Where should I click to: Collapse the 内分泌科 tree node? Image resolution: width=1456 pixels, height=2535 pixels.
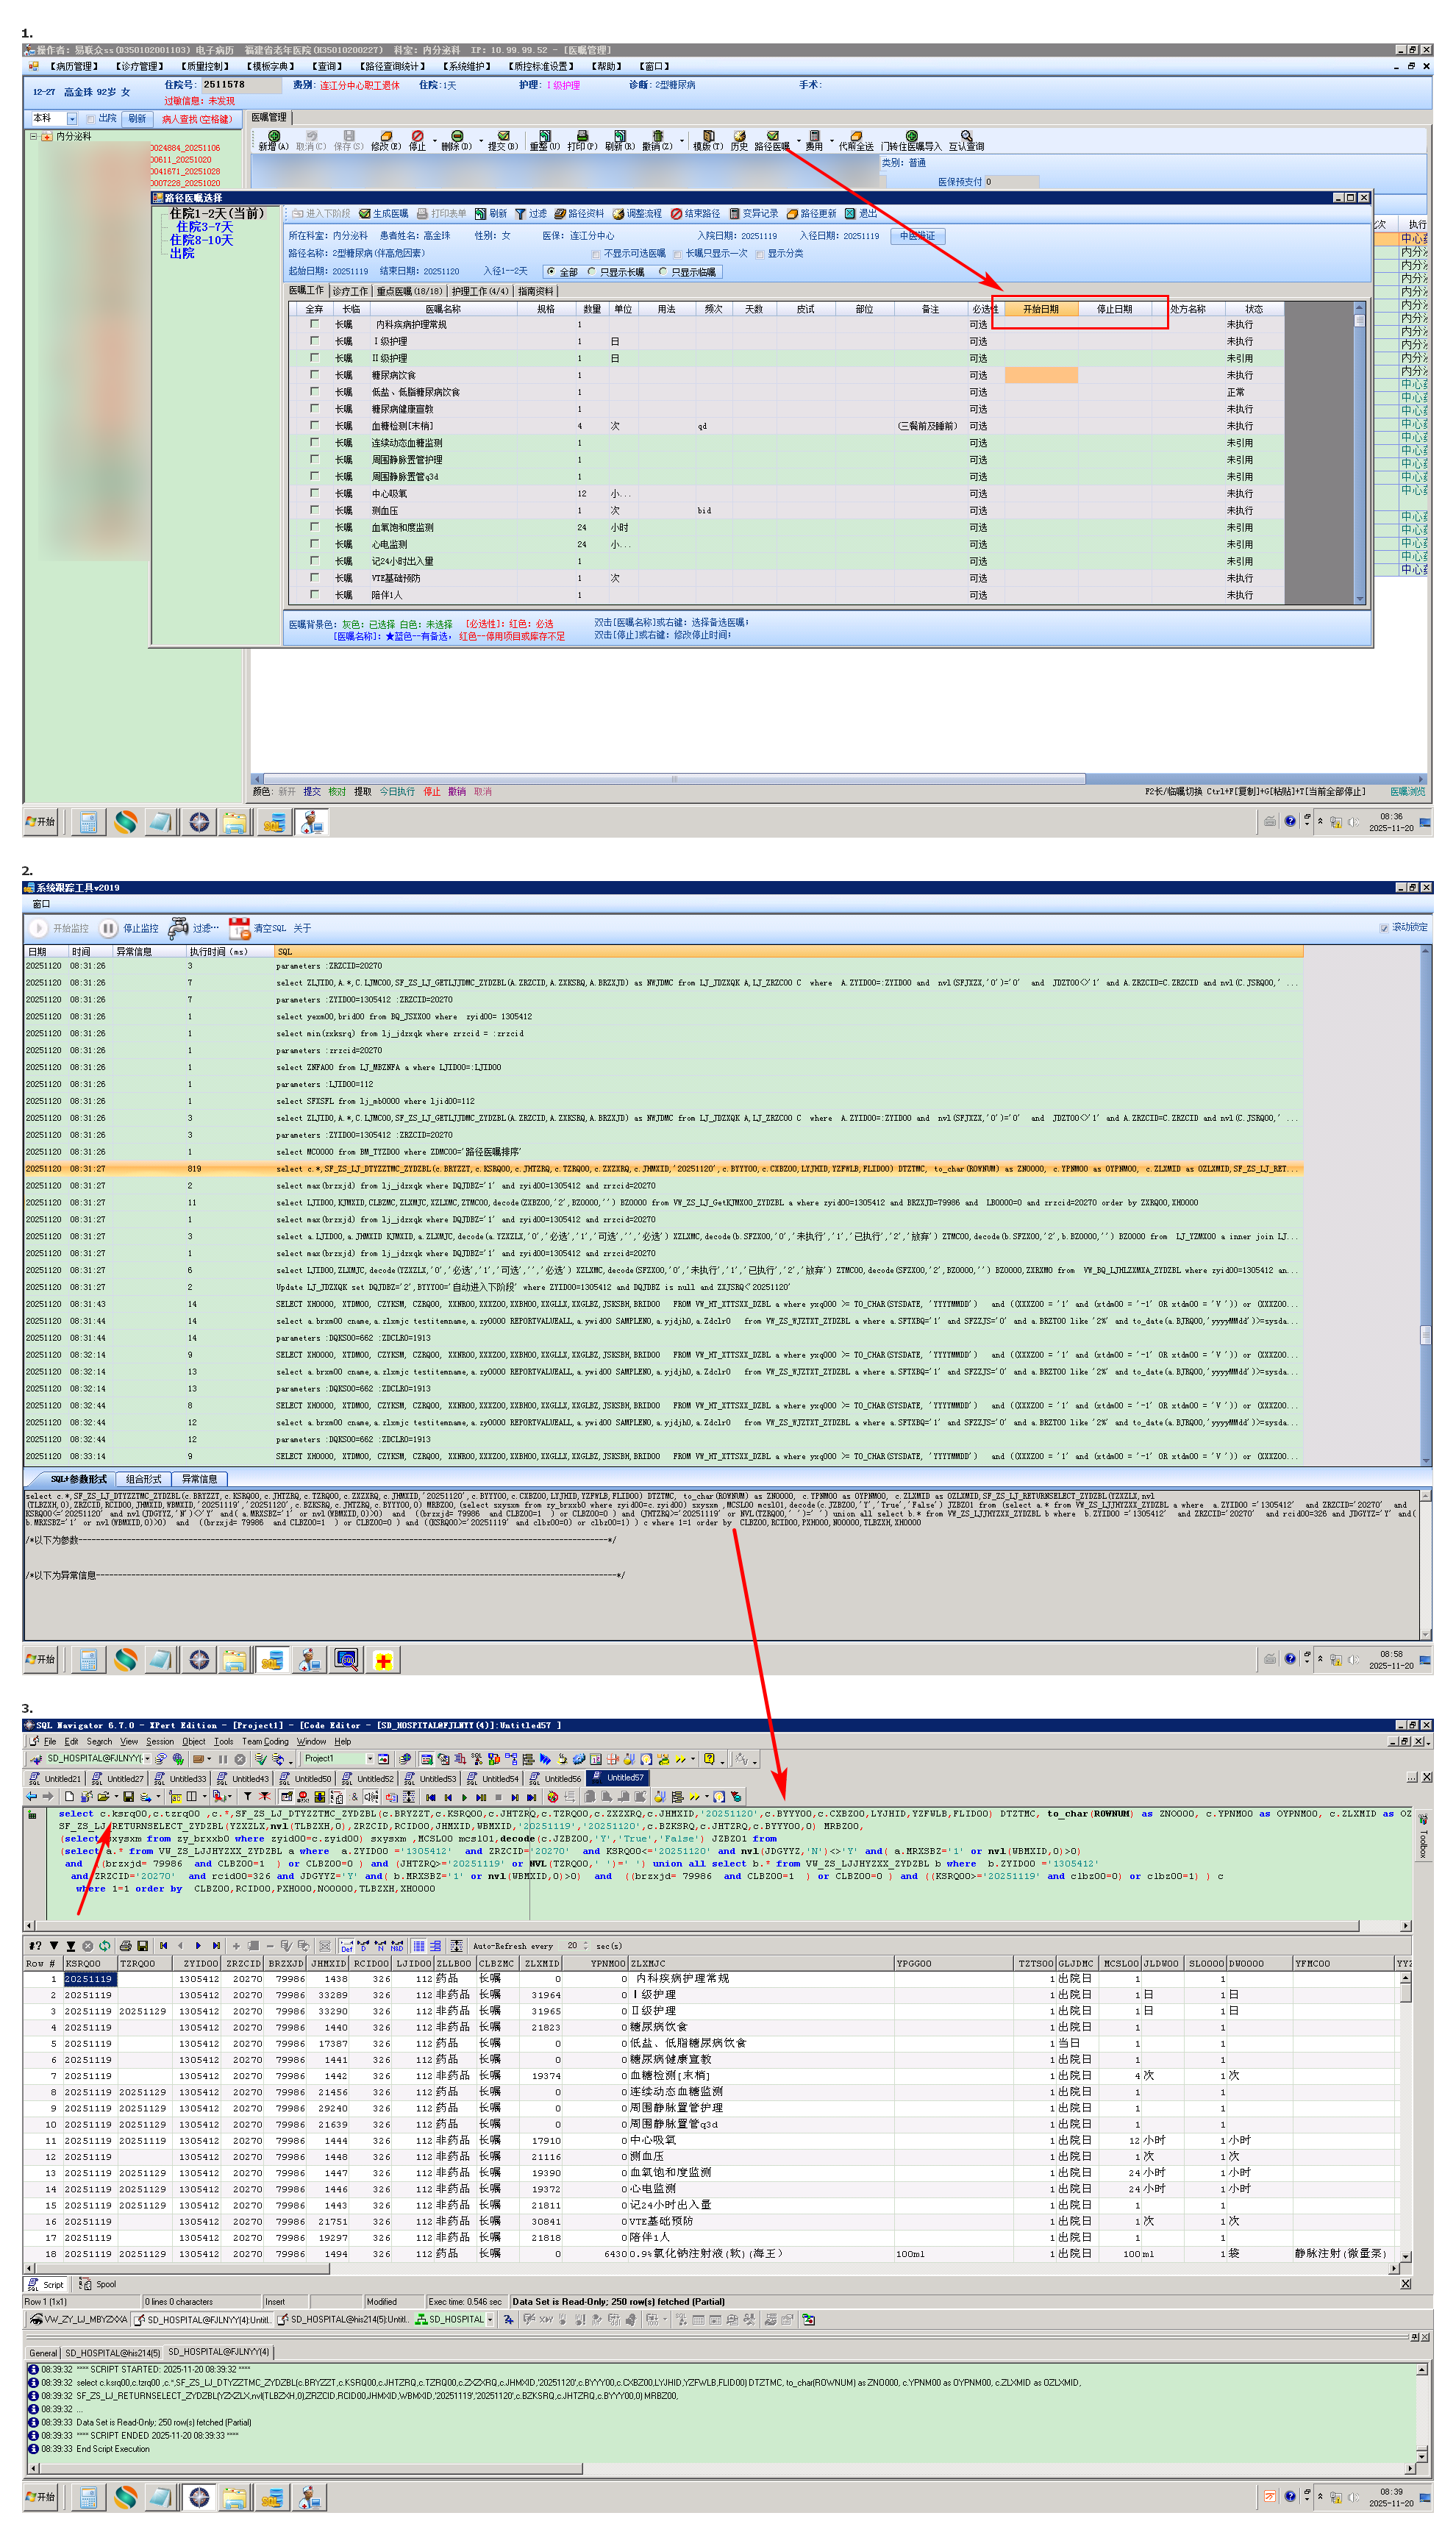[33, 136]
